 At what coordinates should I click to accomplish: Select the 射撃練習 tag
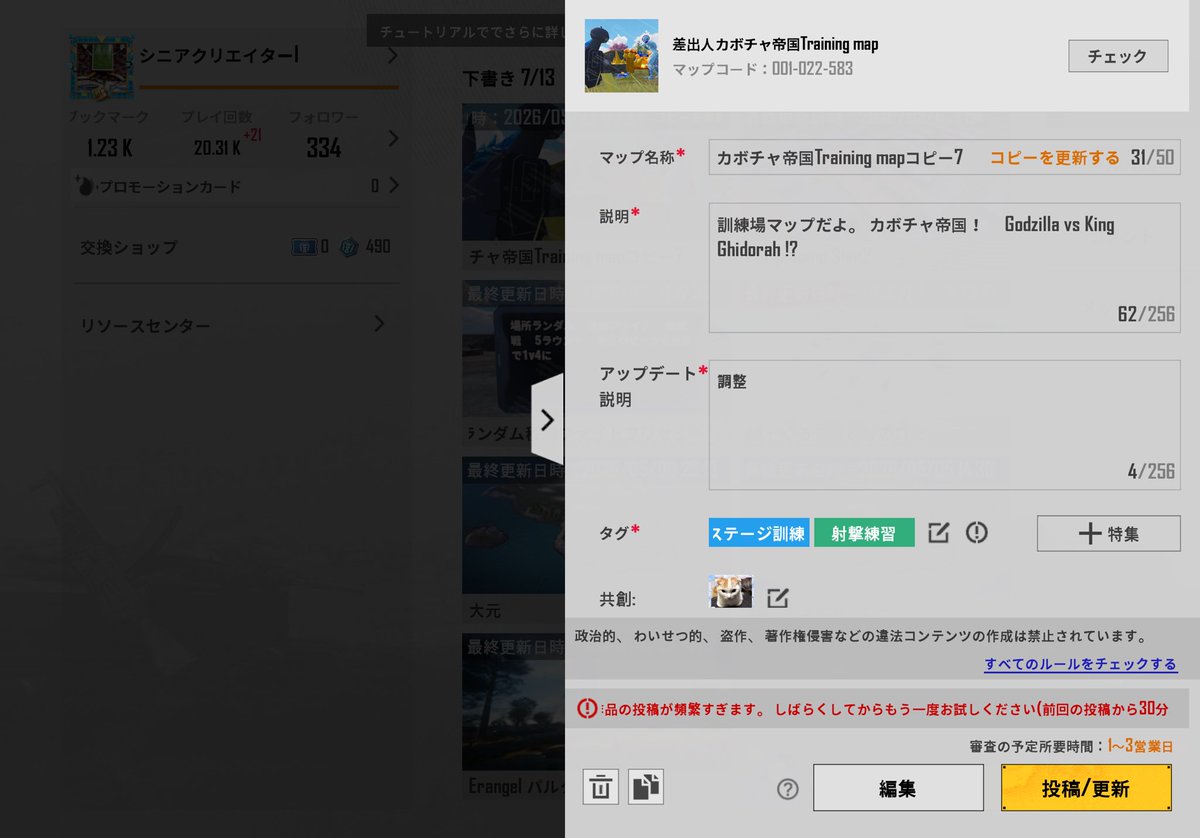click(x=864, y=533)
